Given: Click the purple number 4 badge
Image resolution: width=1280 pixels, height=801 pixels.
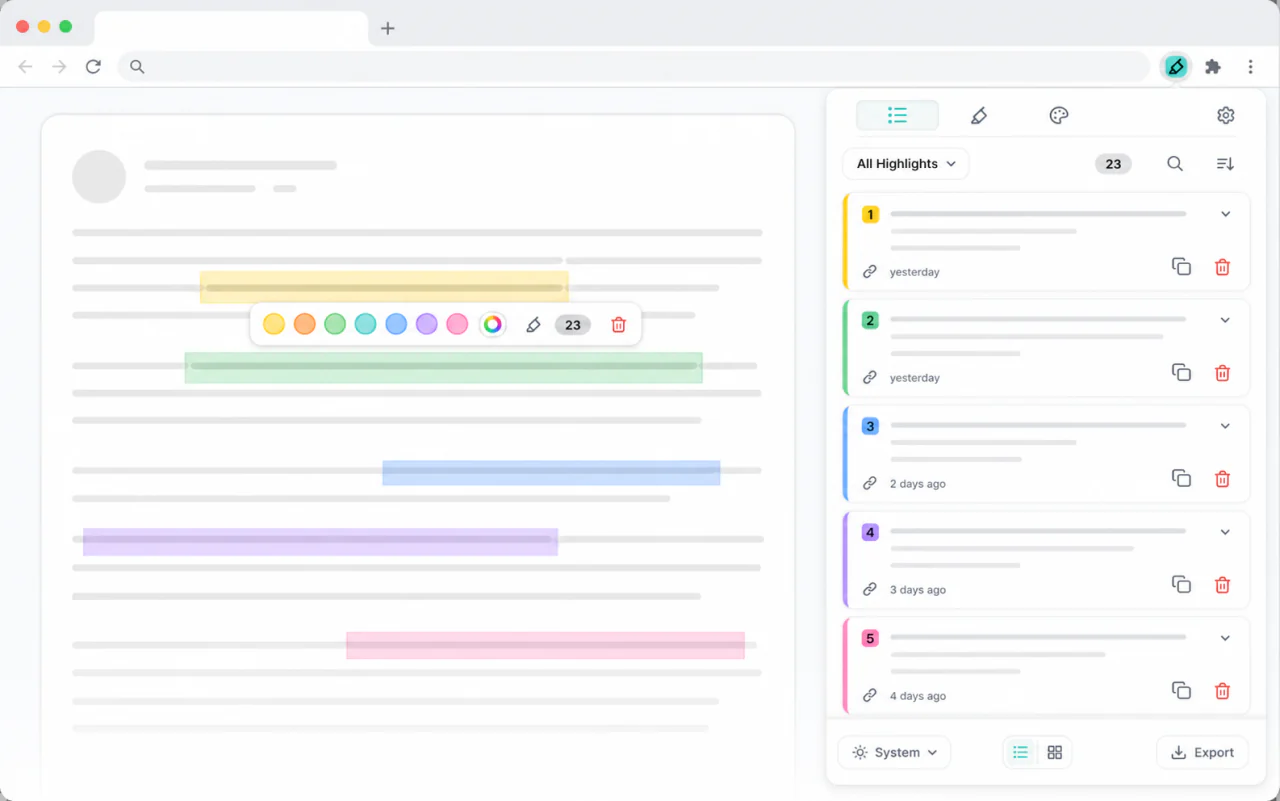Looking at the screenshot, I should click(870, 532).
